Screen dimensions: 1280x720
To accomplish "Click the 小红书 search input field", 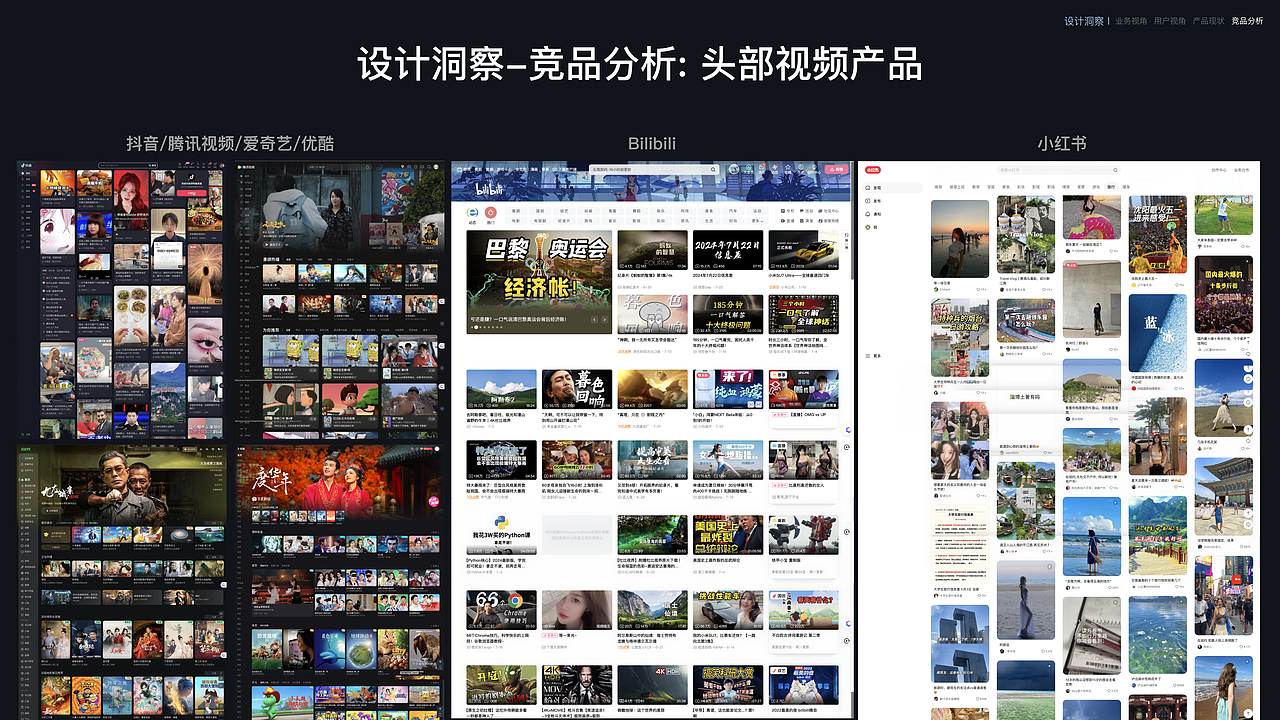I will tap(1059, 170).
